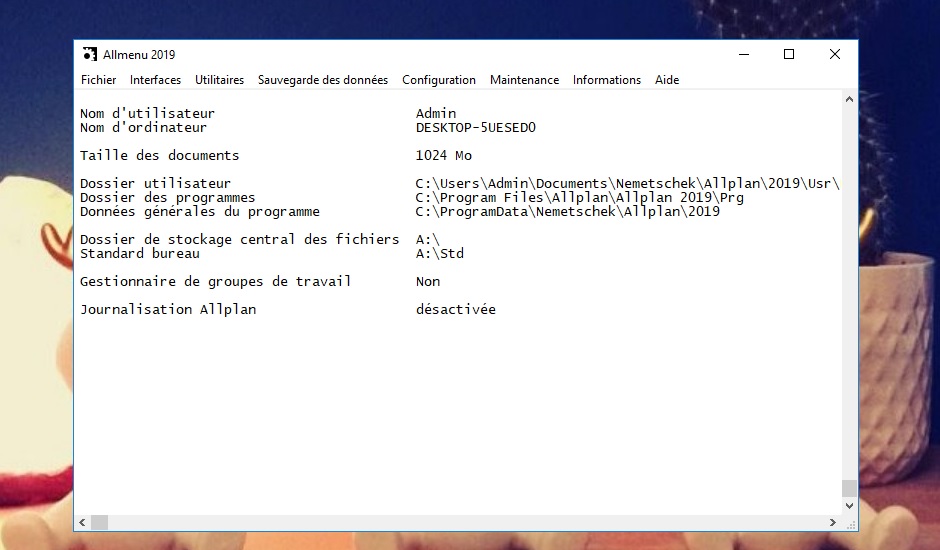Open the Configuration menu

439,80
